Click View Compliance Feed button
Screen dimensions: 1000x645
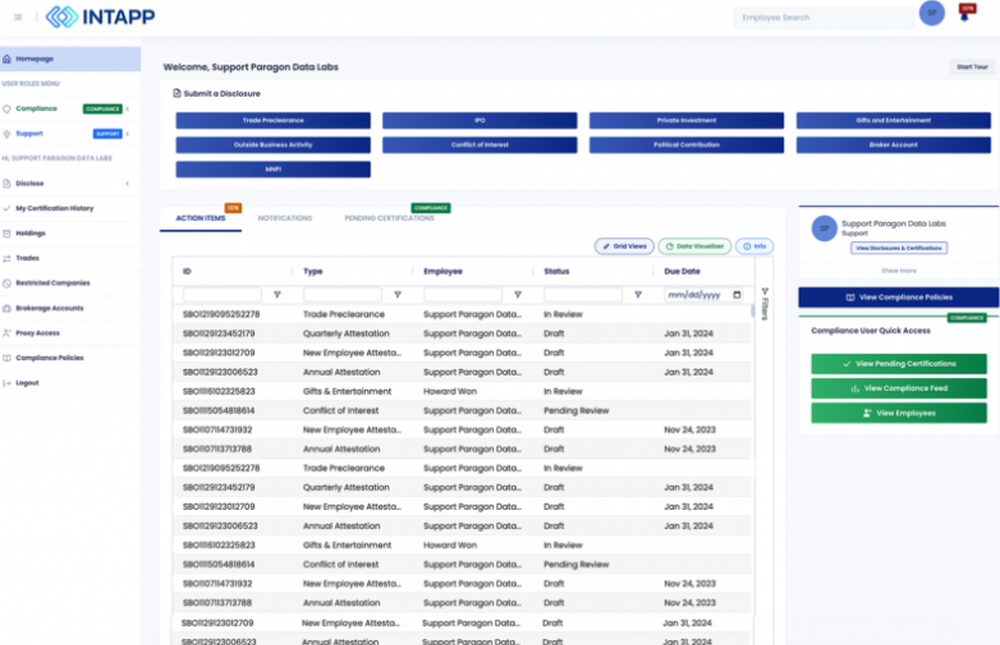[899, 389]
